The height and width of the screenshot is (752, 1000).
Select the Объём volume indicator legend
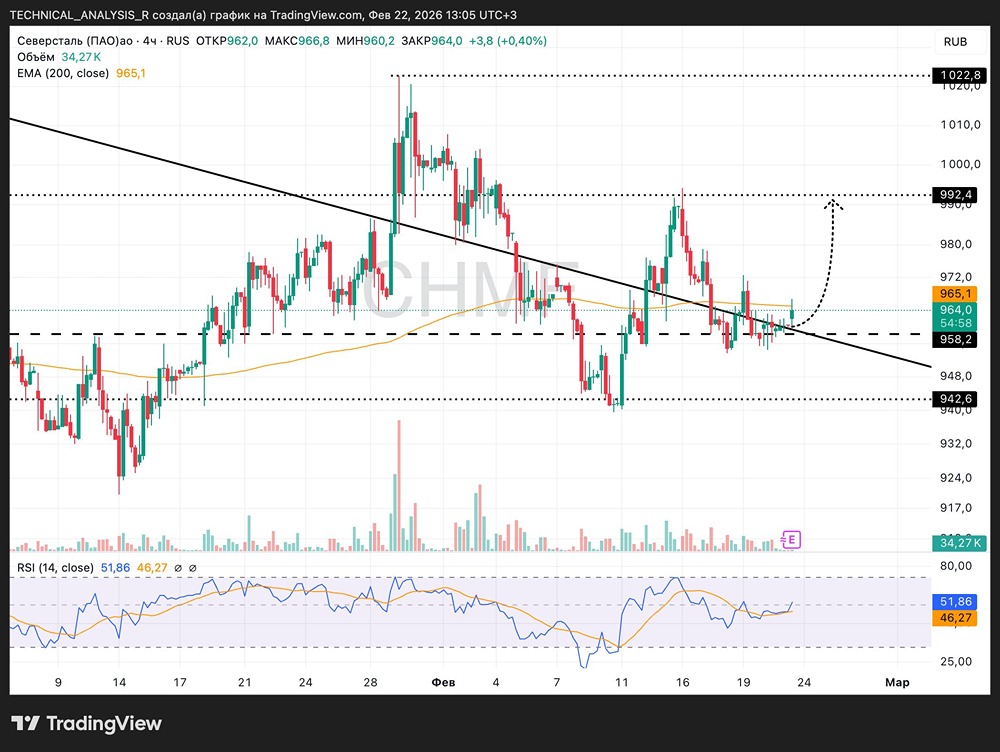pyautogui.click(x=36, y=57)
